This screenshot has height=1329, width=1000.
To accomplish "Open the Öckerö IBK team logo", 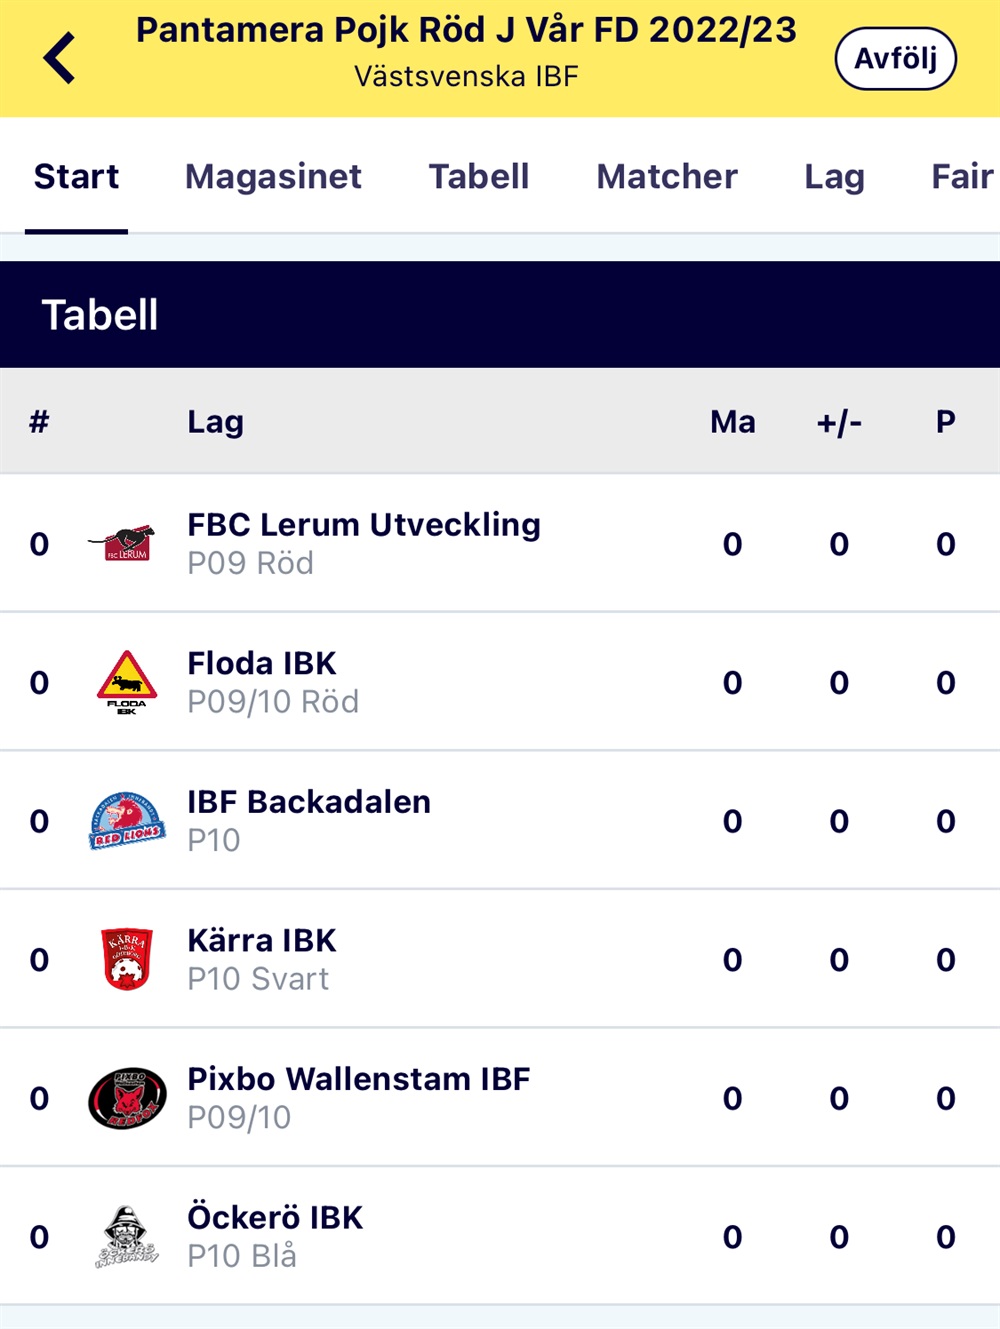I will click(x=127, y=1237).
